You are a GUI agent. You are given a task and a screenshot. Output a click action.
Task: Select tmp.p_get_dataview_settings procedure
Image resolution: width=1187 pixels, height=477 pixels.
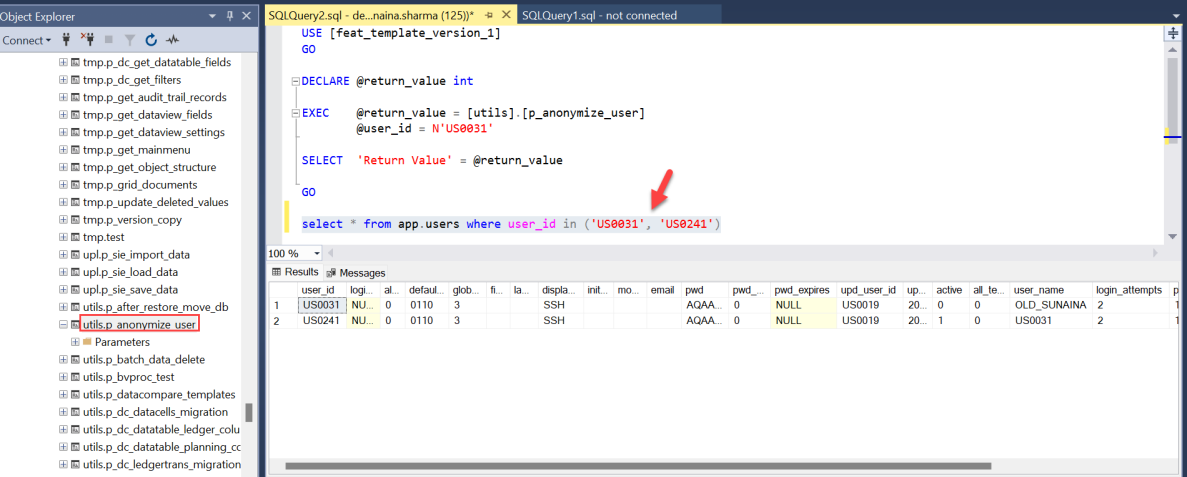[154, 132]
